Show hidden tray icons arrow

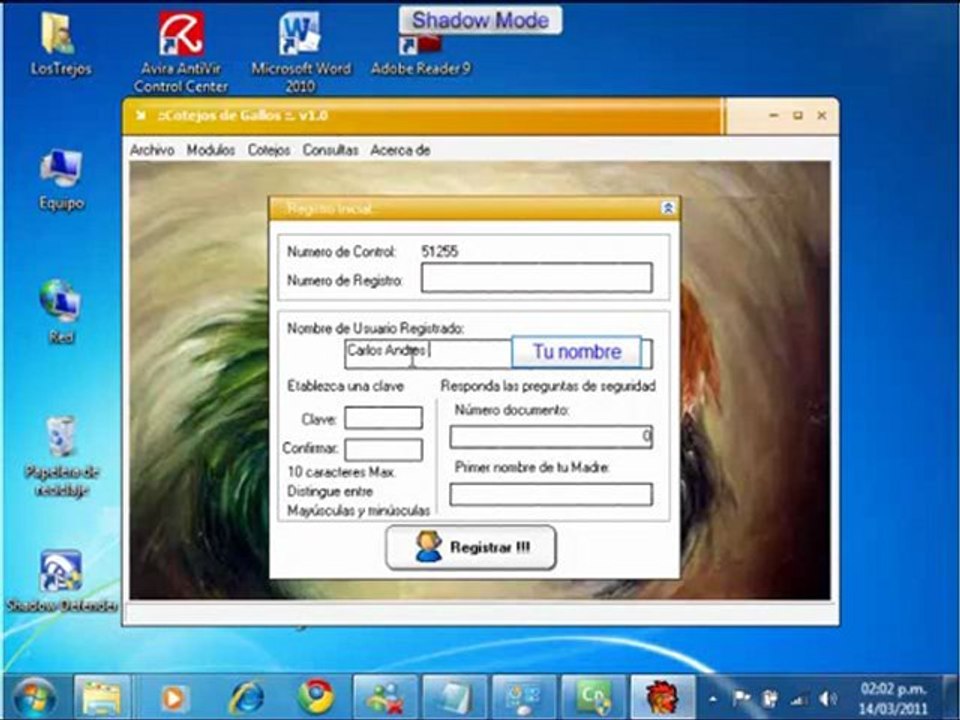point(713,699)
